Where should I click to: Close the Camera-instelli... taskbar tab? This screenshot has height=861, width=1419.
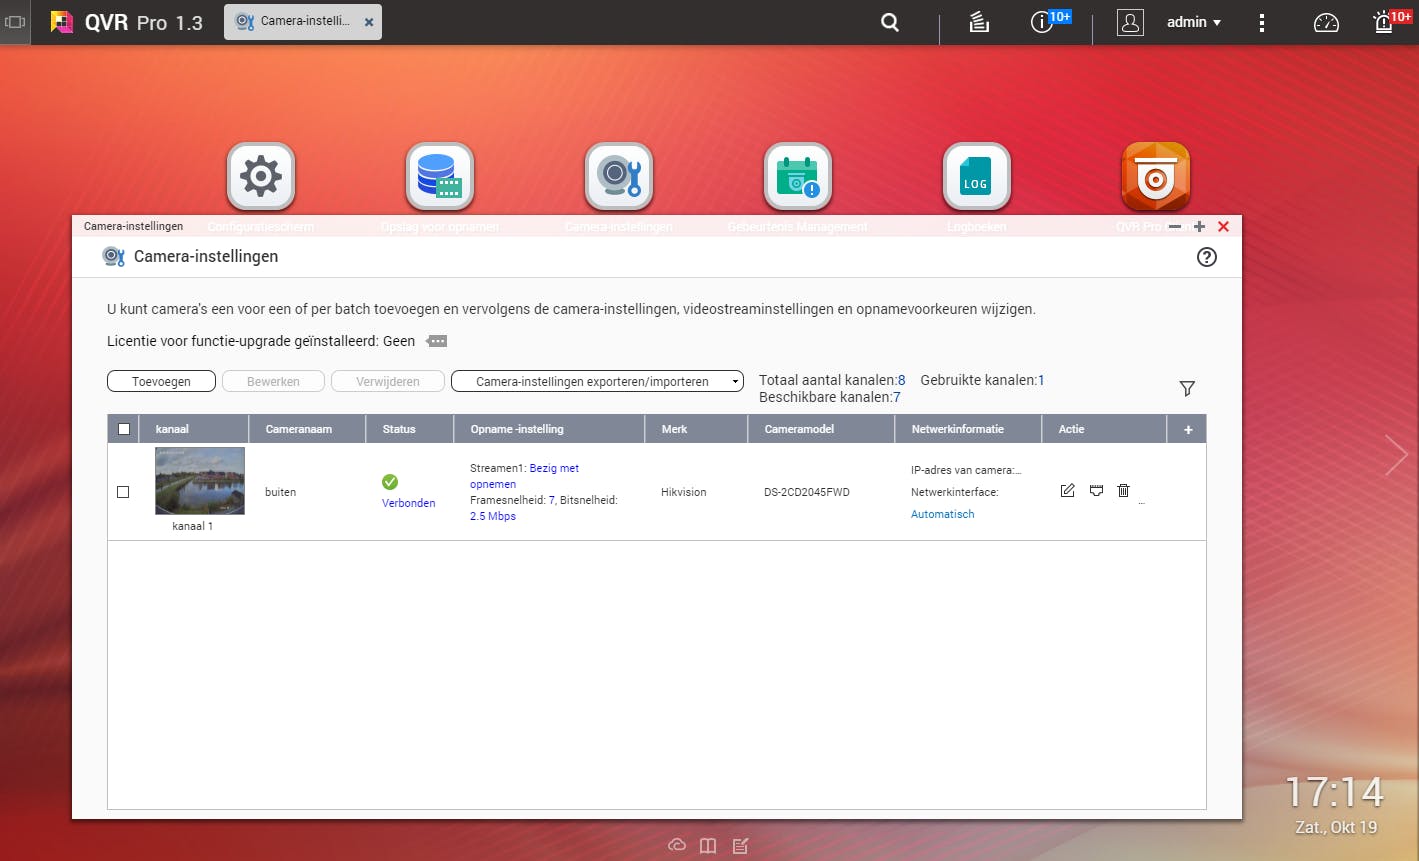pyautogui.click(x=368, y=22)
